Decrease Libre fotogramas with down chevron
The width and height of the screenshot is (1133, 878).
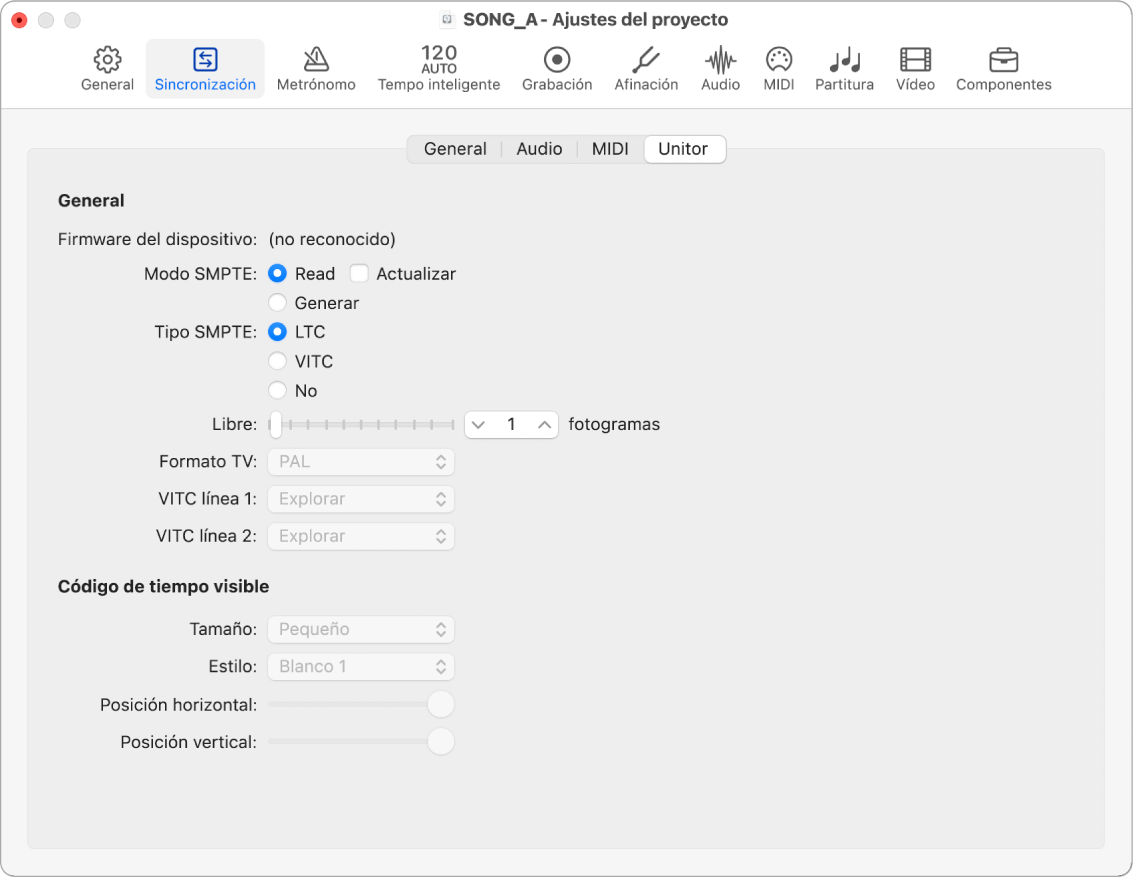478,425
